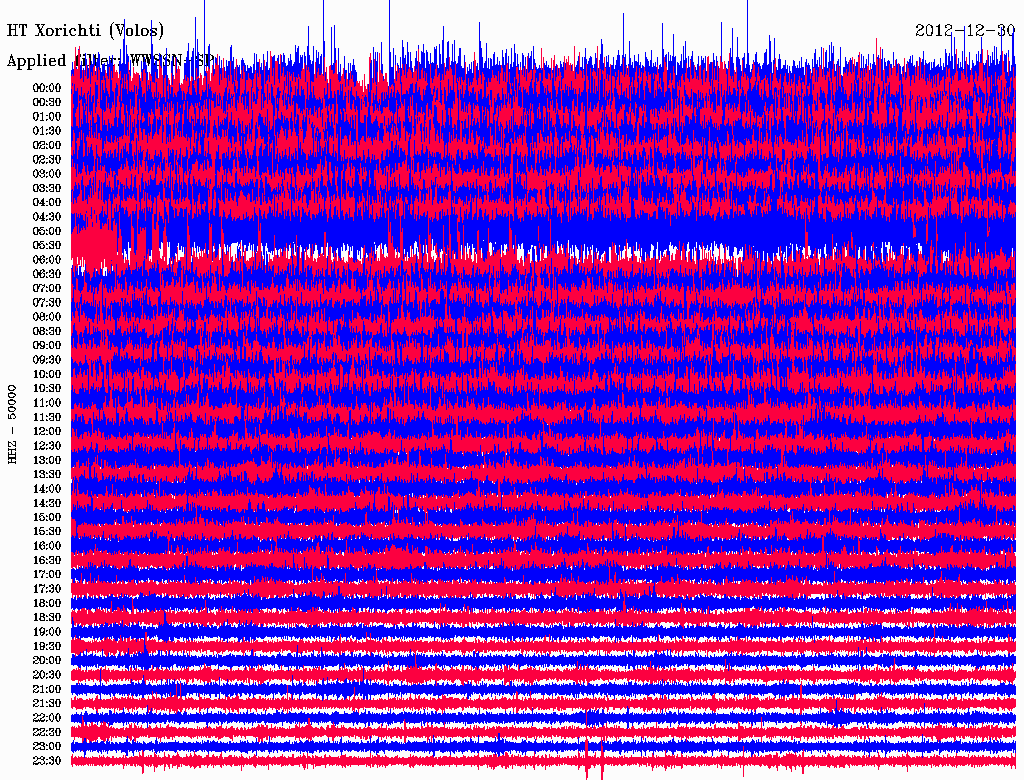Select the 01:30 time label
The height and width of the screenshot is (780, 1024).
[x=47, y=131]
